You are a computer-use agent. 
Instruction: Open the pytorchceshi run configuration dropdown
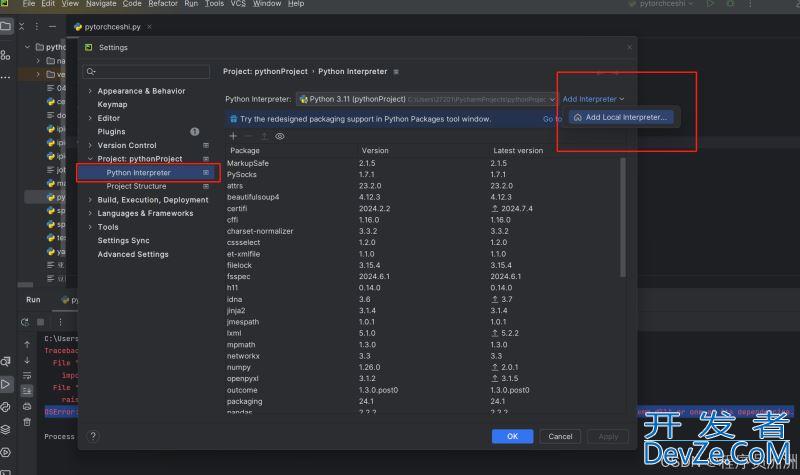(661, 4)
